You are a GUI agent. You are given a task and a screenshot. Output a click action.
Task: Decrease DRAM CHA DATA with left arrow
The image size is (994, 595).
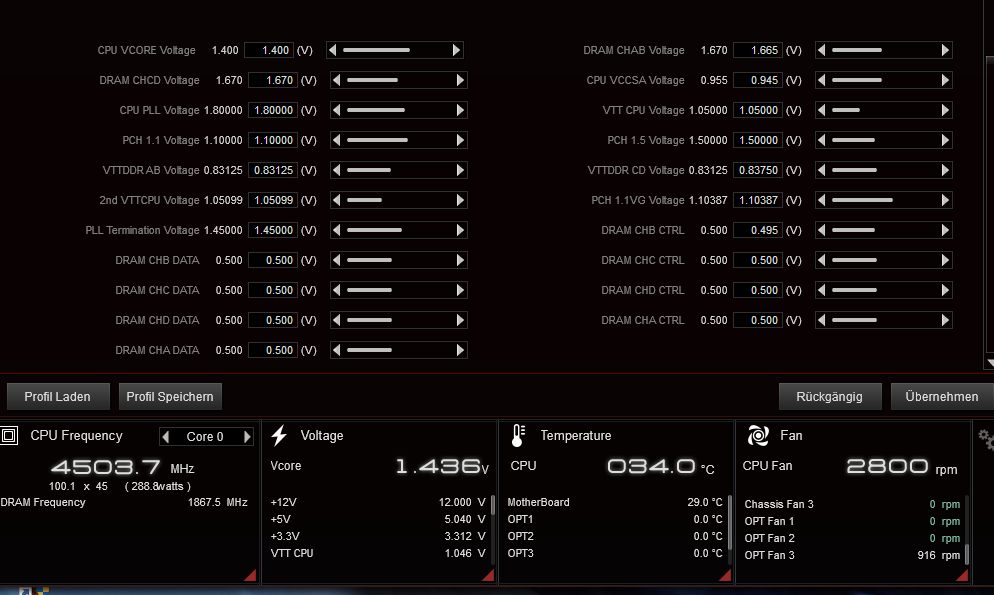[337, 350]
